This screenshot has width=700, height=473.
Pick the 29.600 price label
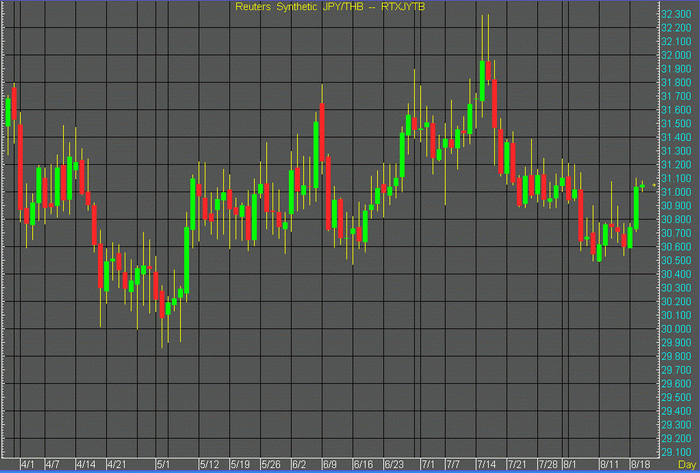[676, 384]
